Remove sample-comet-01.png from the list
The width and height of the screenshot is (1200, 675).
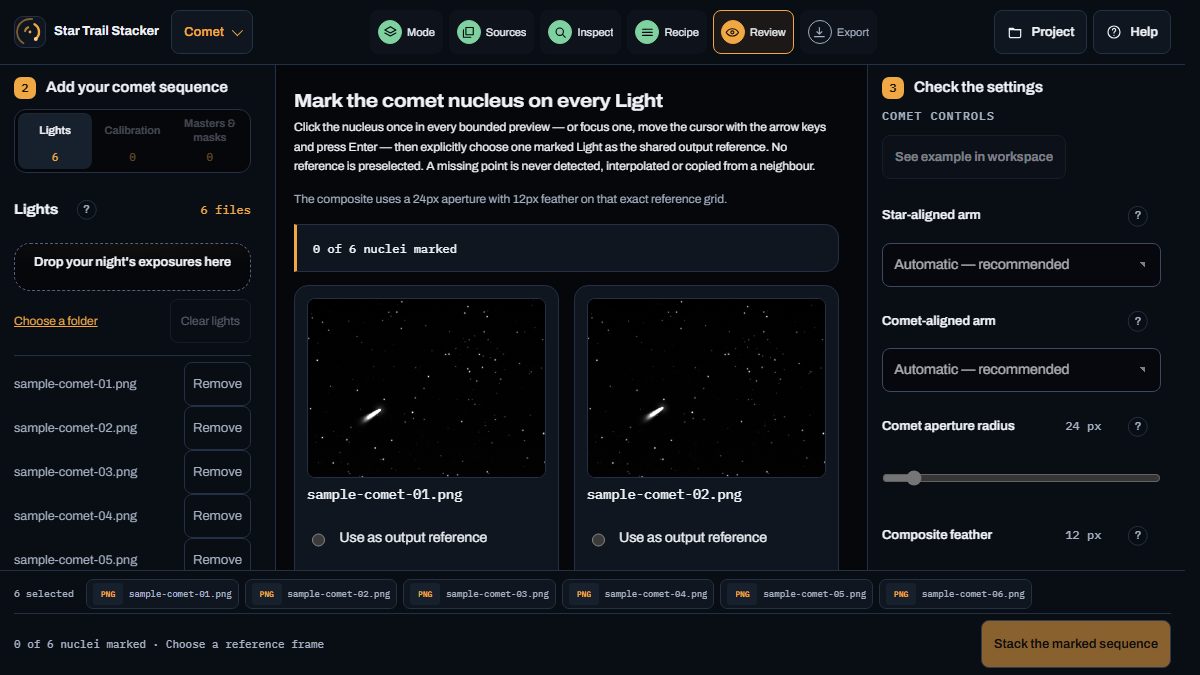tap(217, 384)
